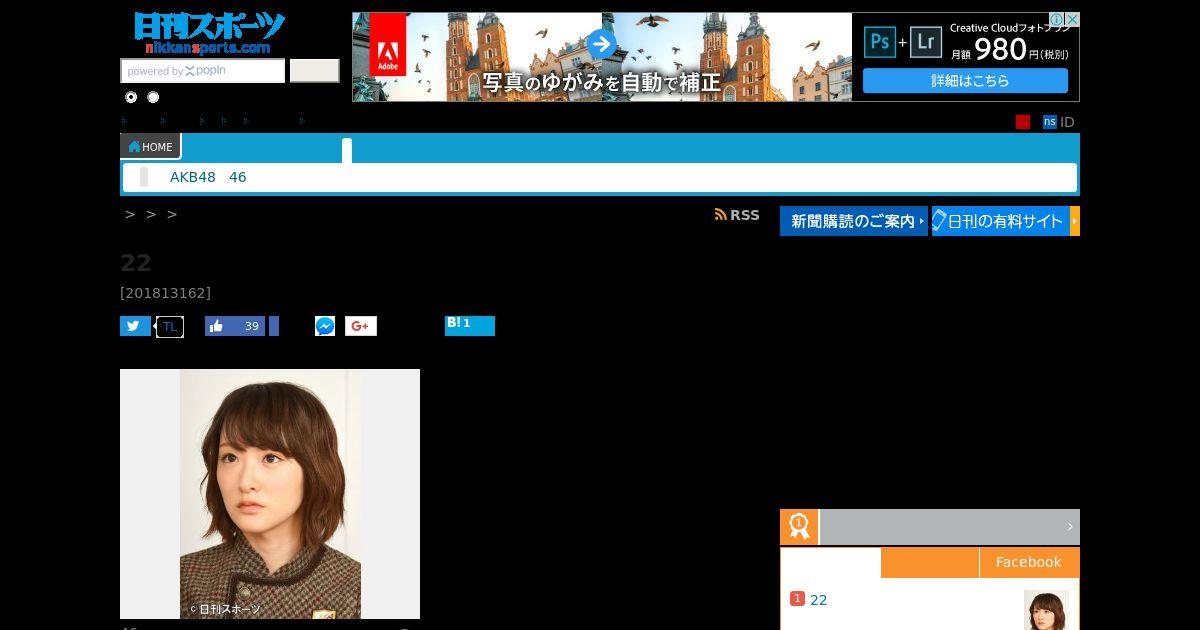1200x630 pixels.
Task: Open the AKB48 sub-navigation link
Action: point(193,177)
